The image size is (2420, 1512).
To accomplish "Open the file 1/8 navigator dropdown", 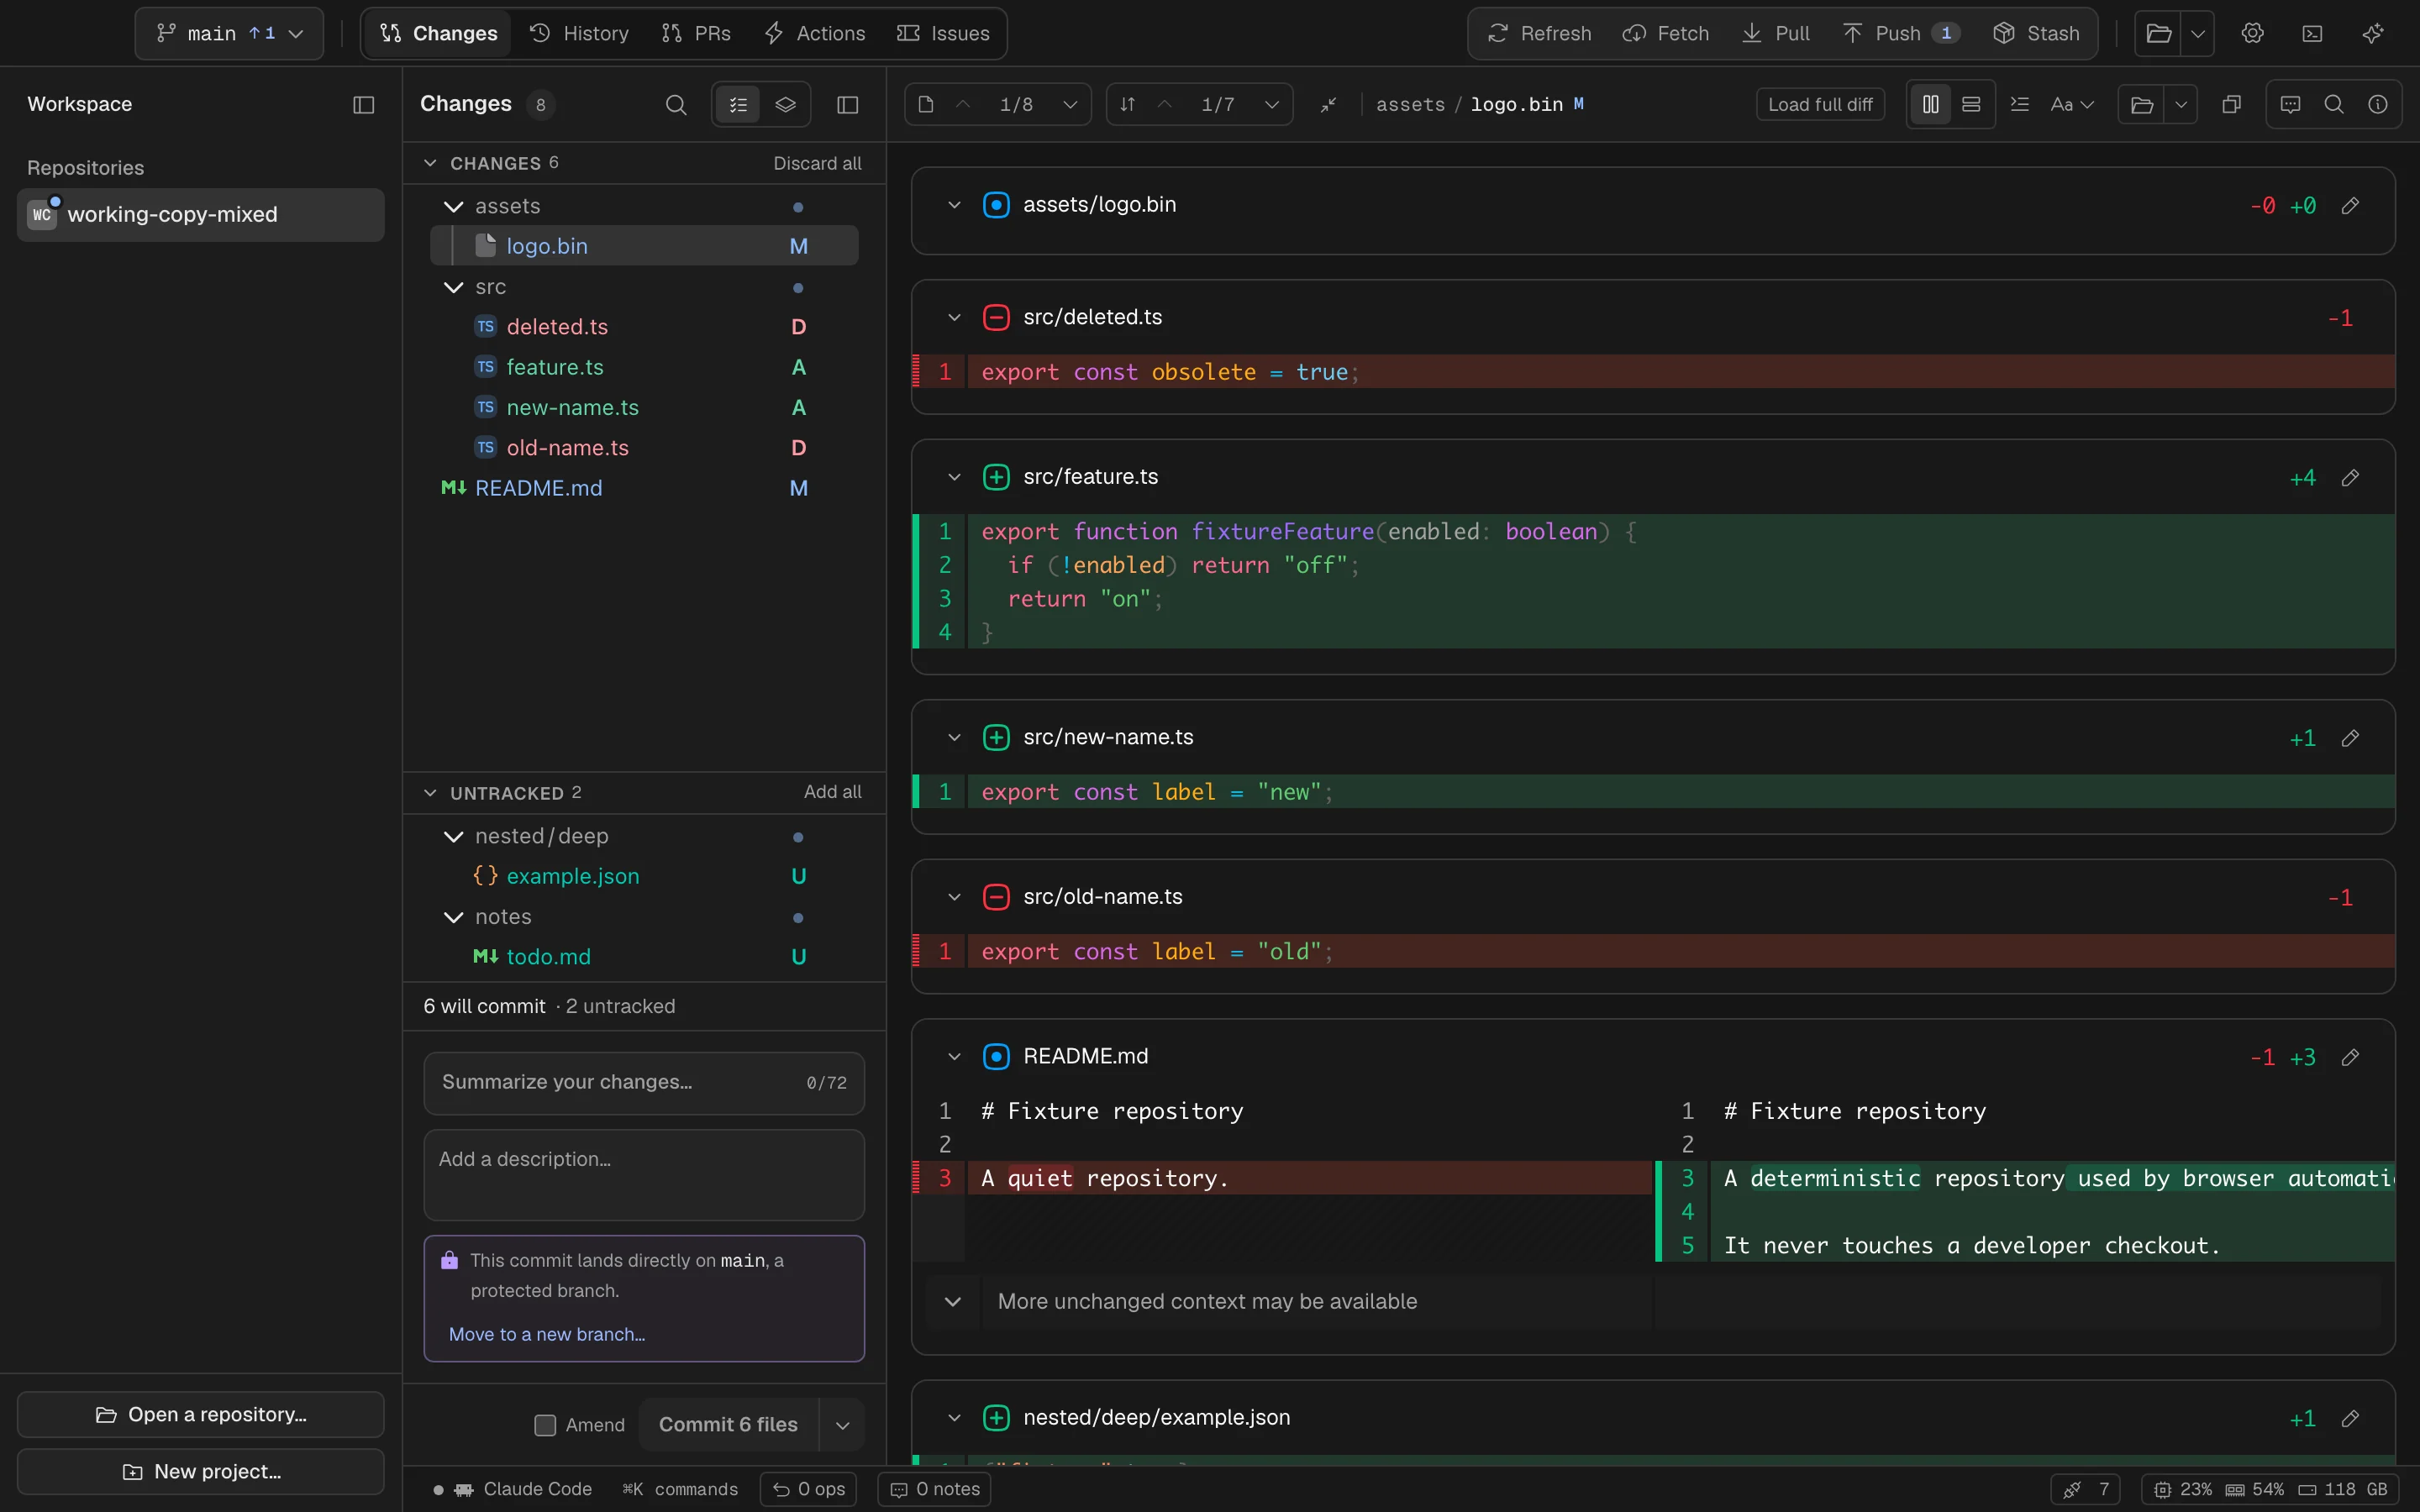I will 1069,104.
